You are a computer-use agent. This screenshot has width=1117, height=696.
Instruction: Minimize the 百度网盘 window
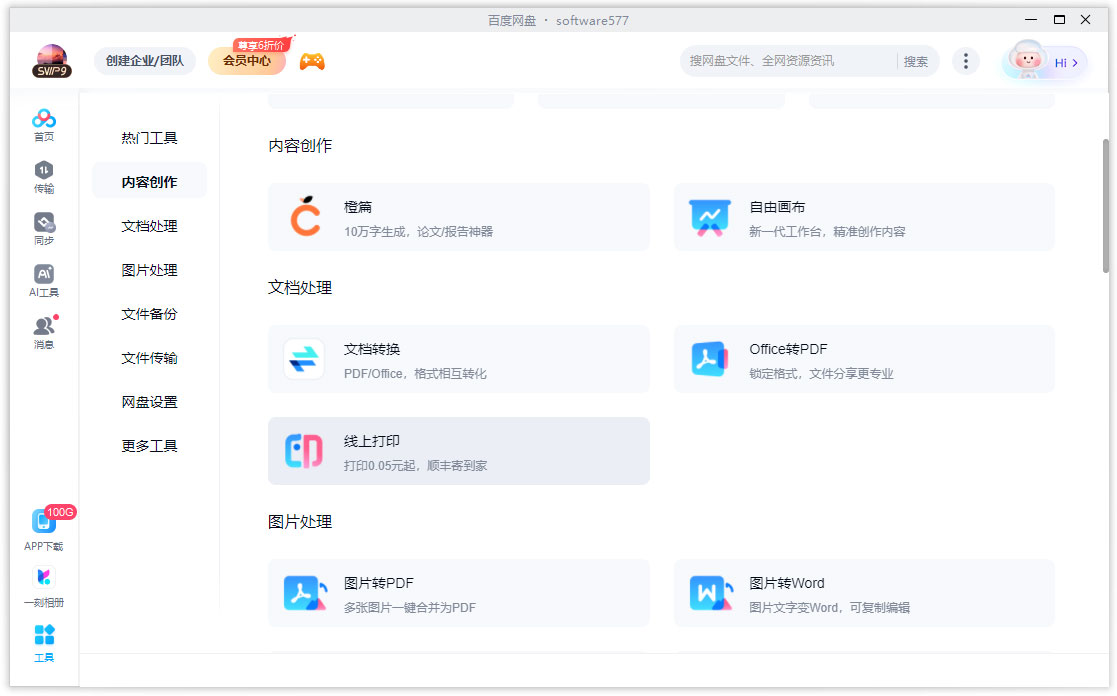click(x=1030, y=20)
